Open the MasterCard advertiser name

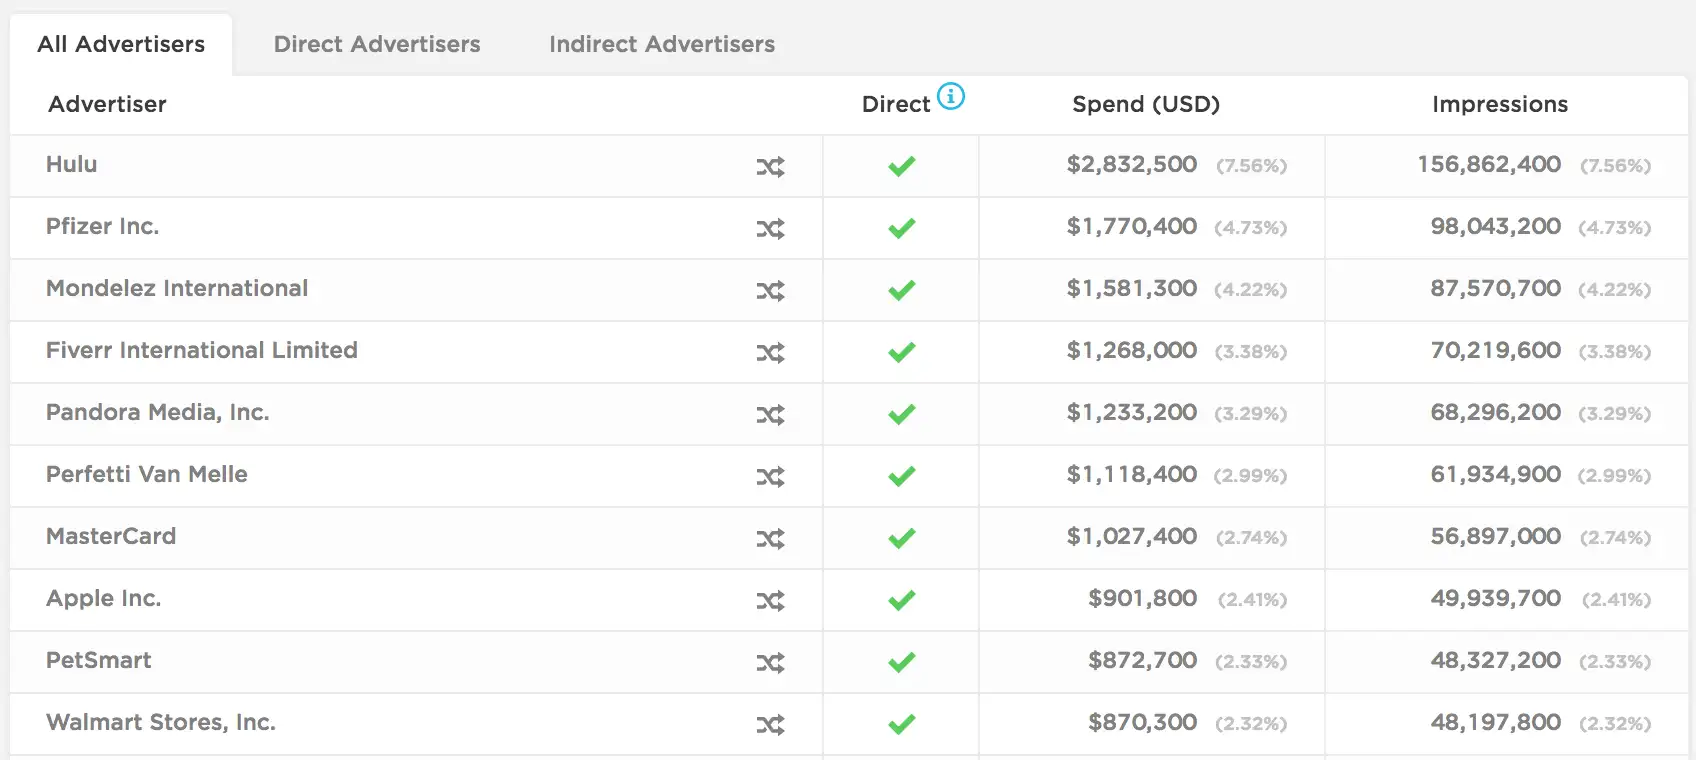click(x=111, y=536)
